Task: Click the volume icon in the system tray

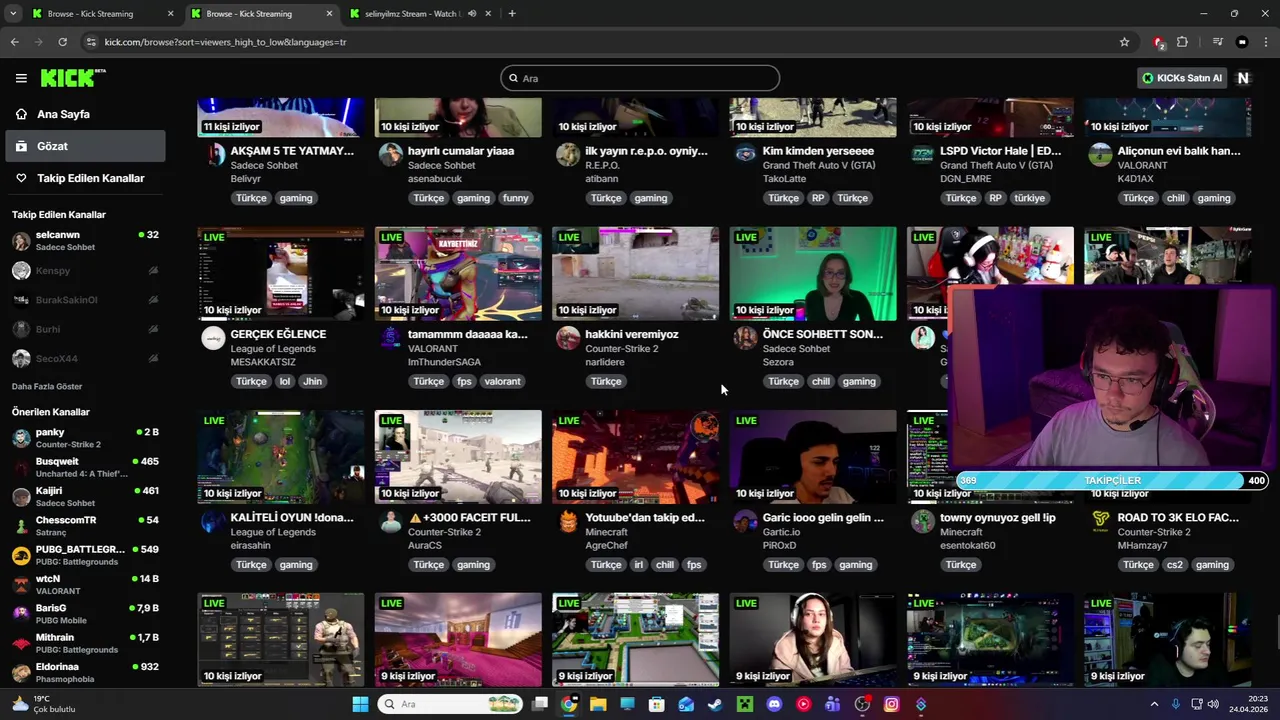Action: [x=1213, y=704]
